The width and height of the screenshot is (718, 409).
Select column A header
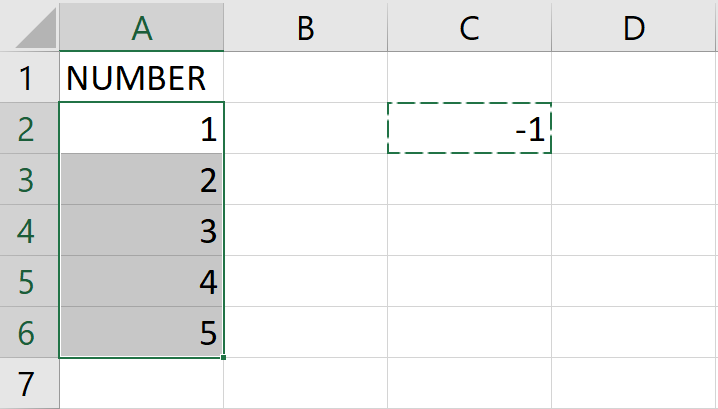pyautogui.click(x=141, y=27)
